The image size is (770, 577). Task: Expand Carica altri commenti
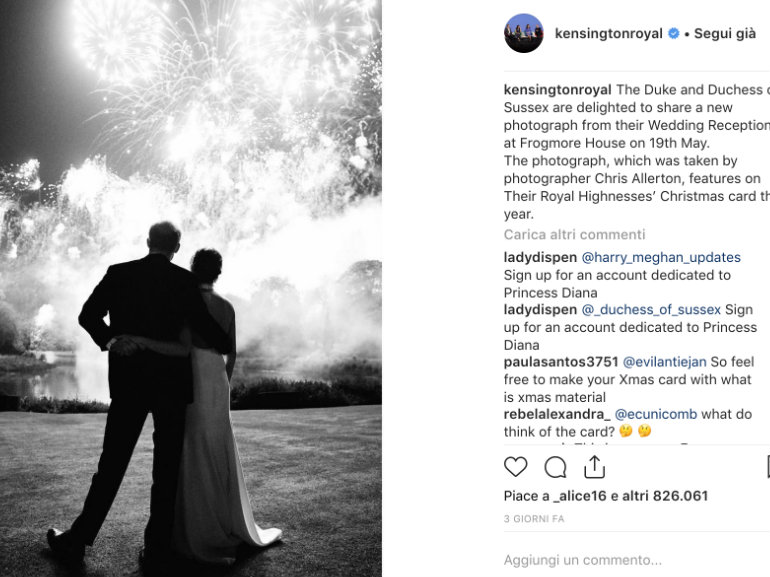[575, 235]
